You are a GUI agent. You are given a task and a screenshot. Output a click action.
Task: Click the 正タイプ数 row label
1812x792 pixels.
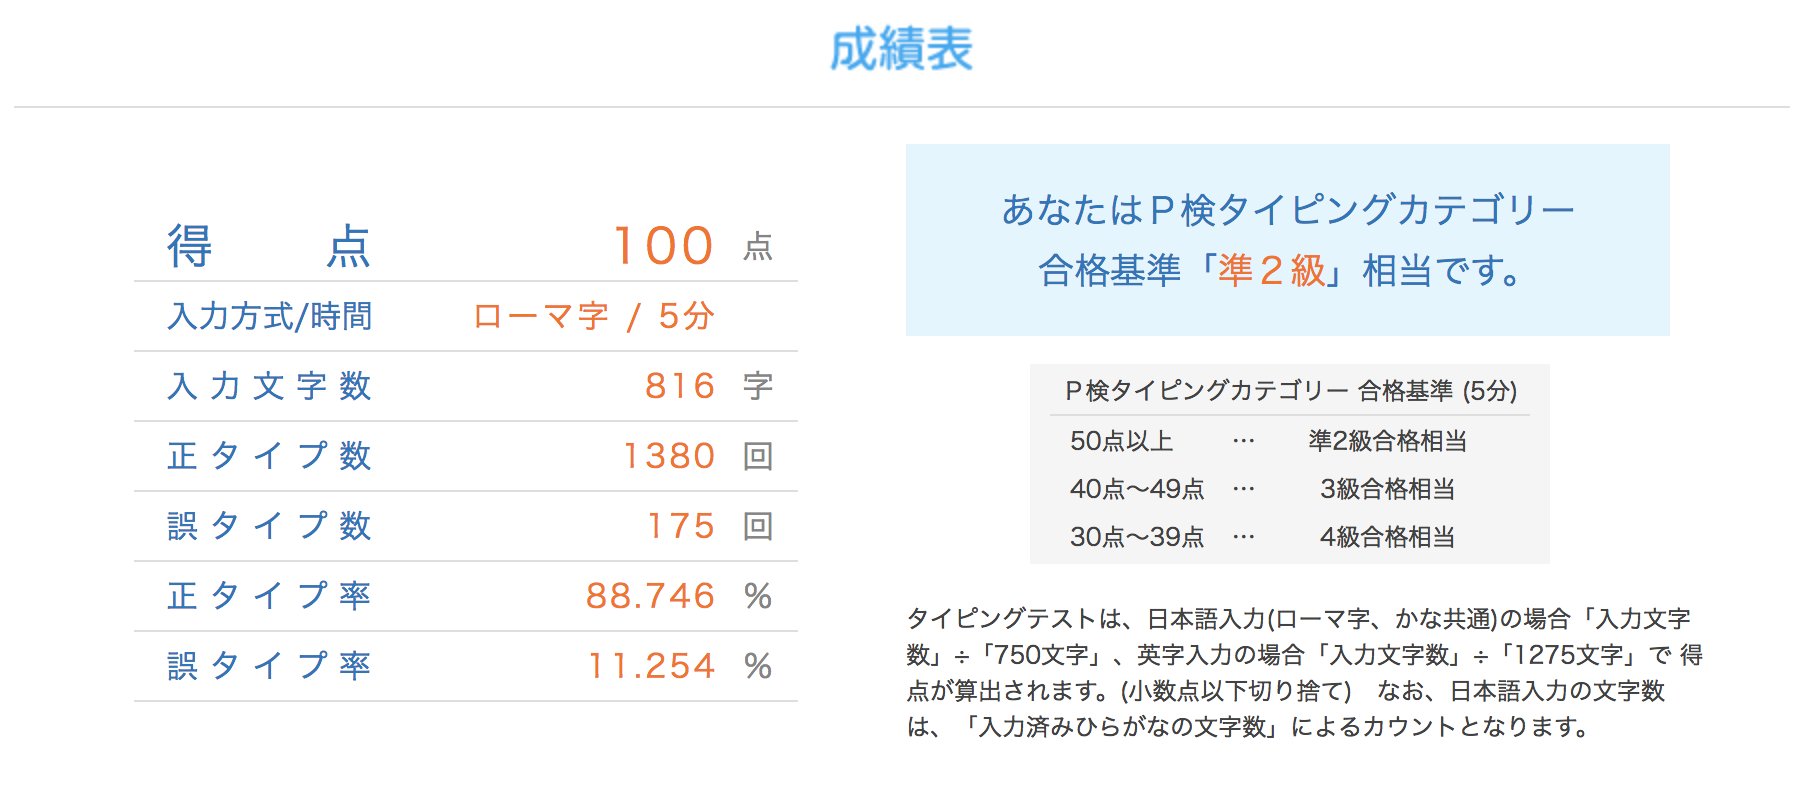[270, 456]
